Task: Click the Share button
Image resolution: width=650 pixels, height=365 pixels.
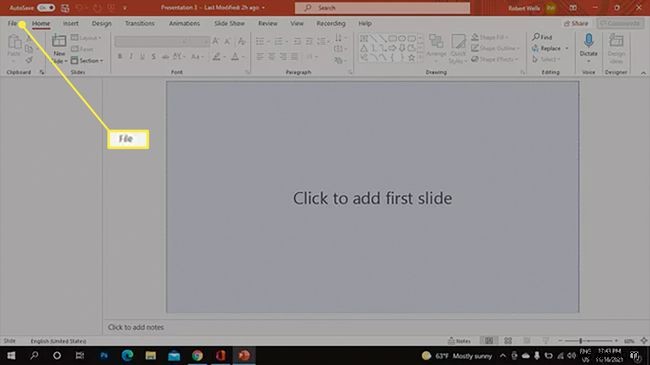Action: tap(576, 24)
